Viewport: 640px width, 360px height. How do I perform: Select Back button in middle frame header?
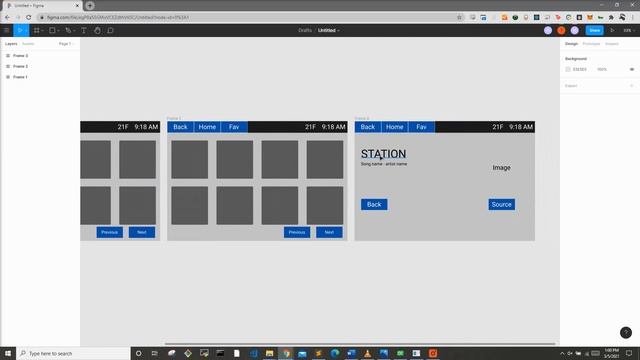[180, 127]
